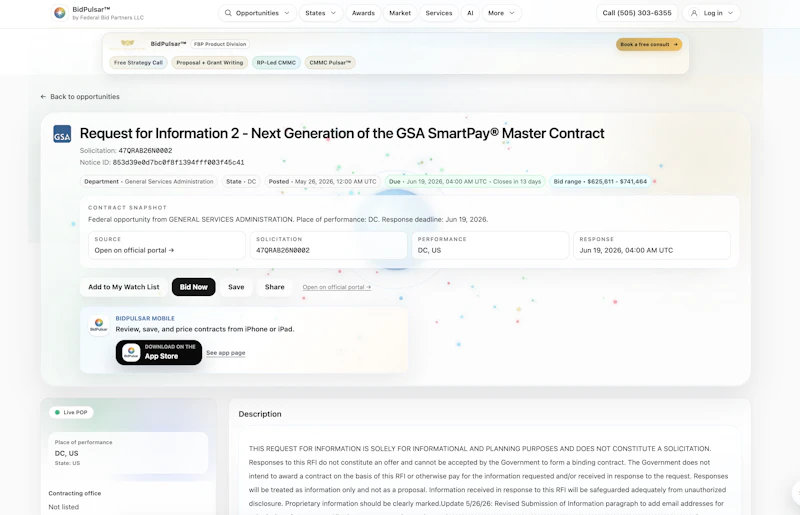Viewport: 800px width, 515px height.
Task: Click the BIDPULSAR MOBILE heading
Action: click(145, 318)
